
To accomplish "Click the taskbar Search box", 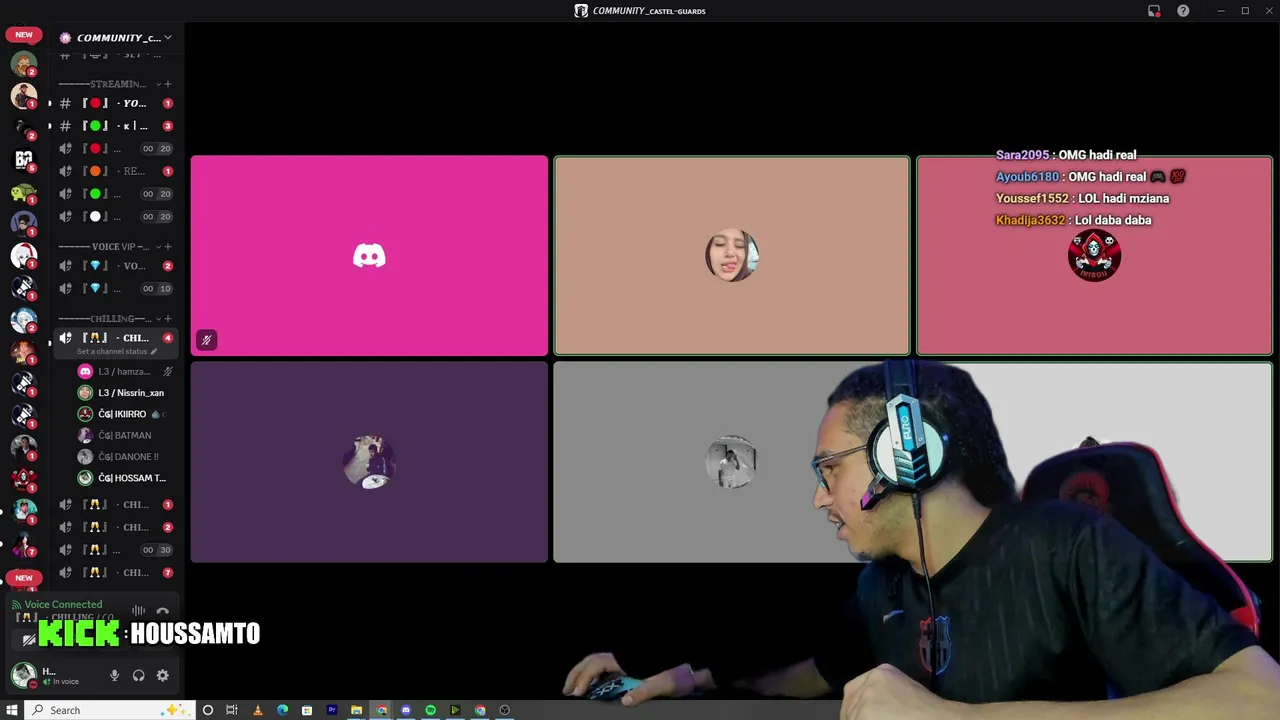I will [108, 710].
